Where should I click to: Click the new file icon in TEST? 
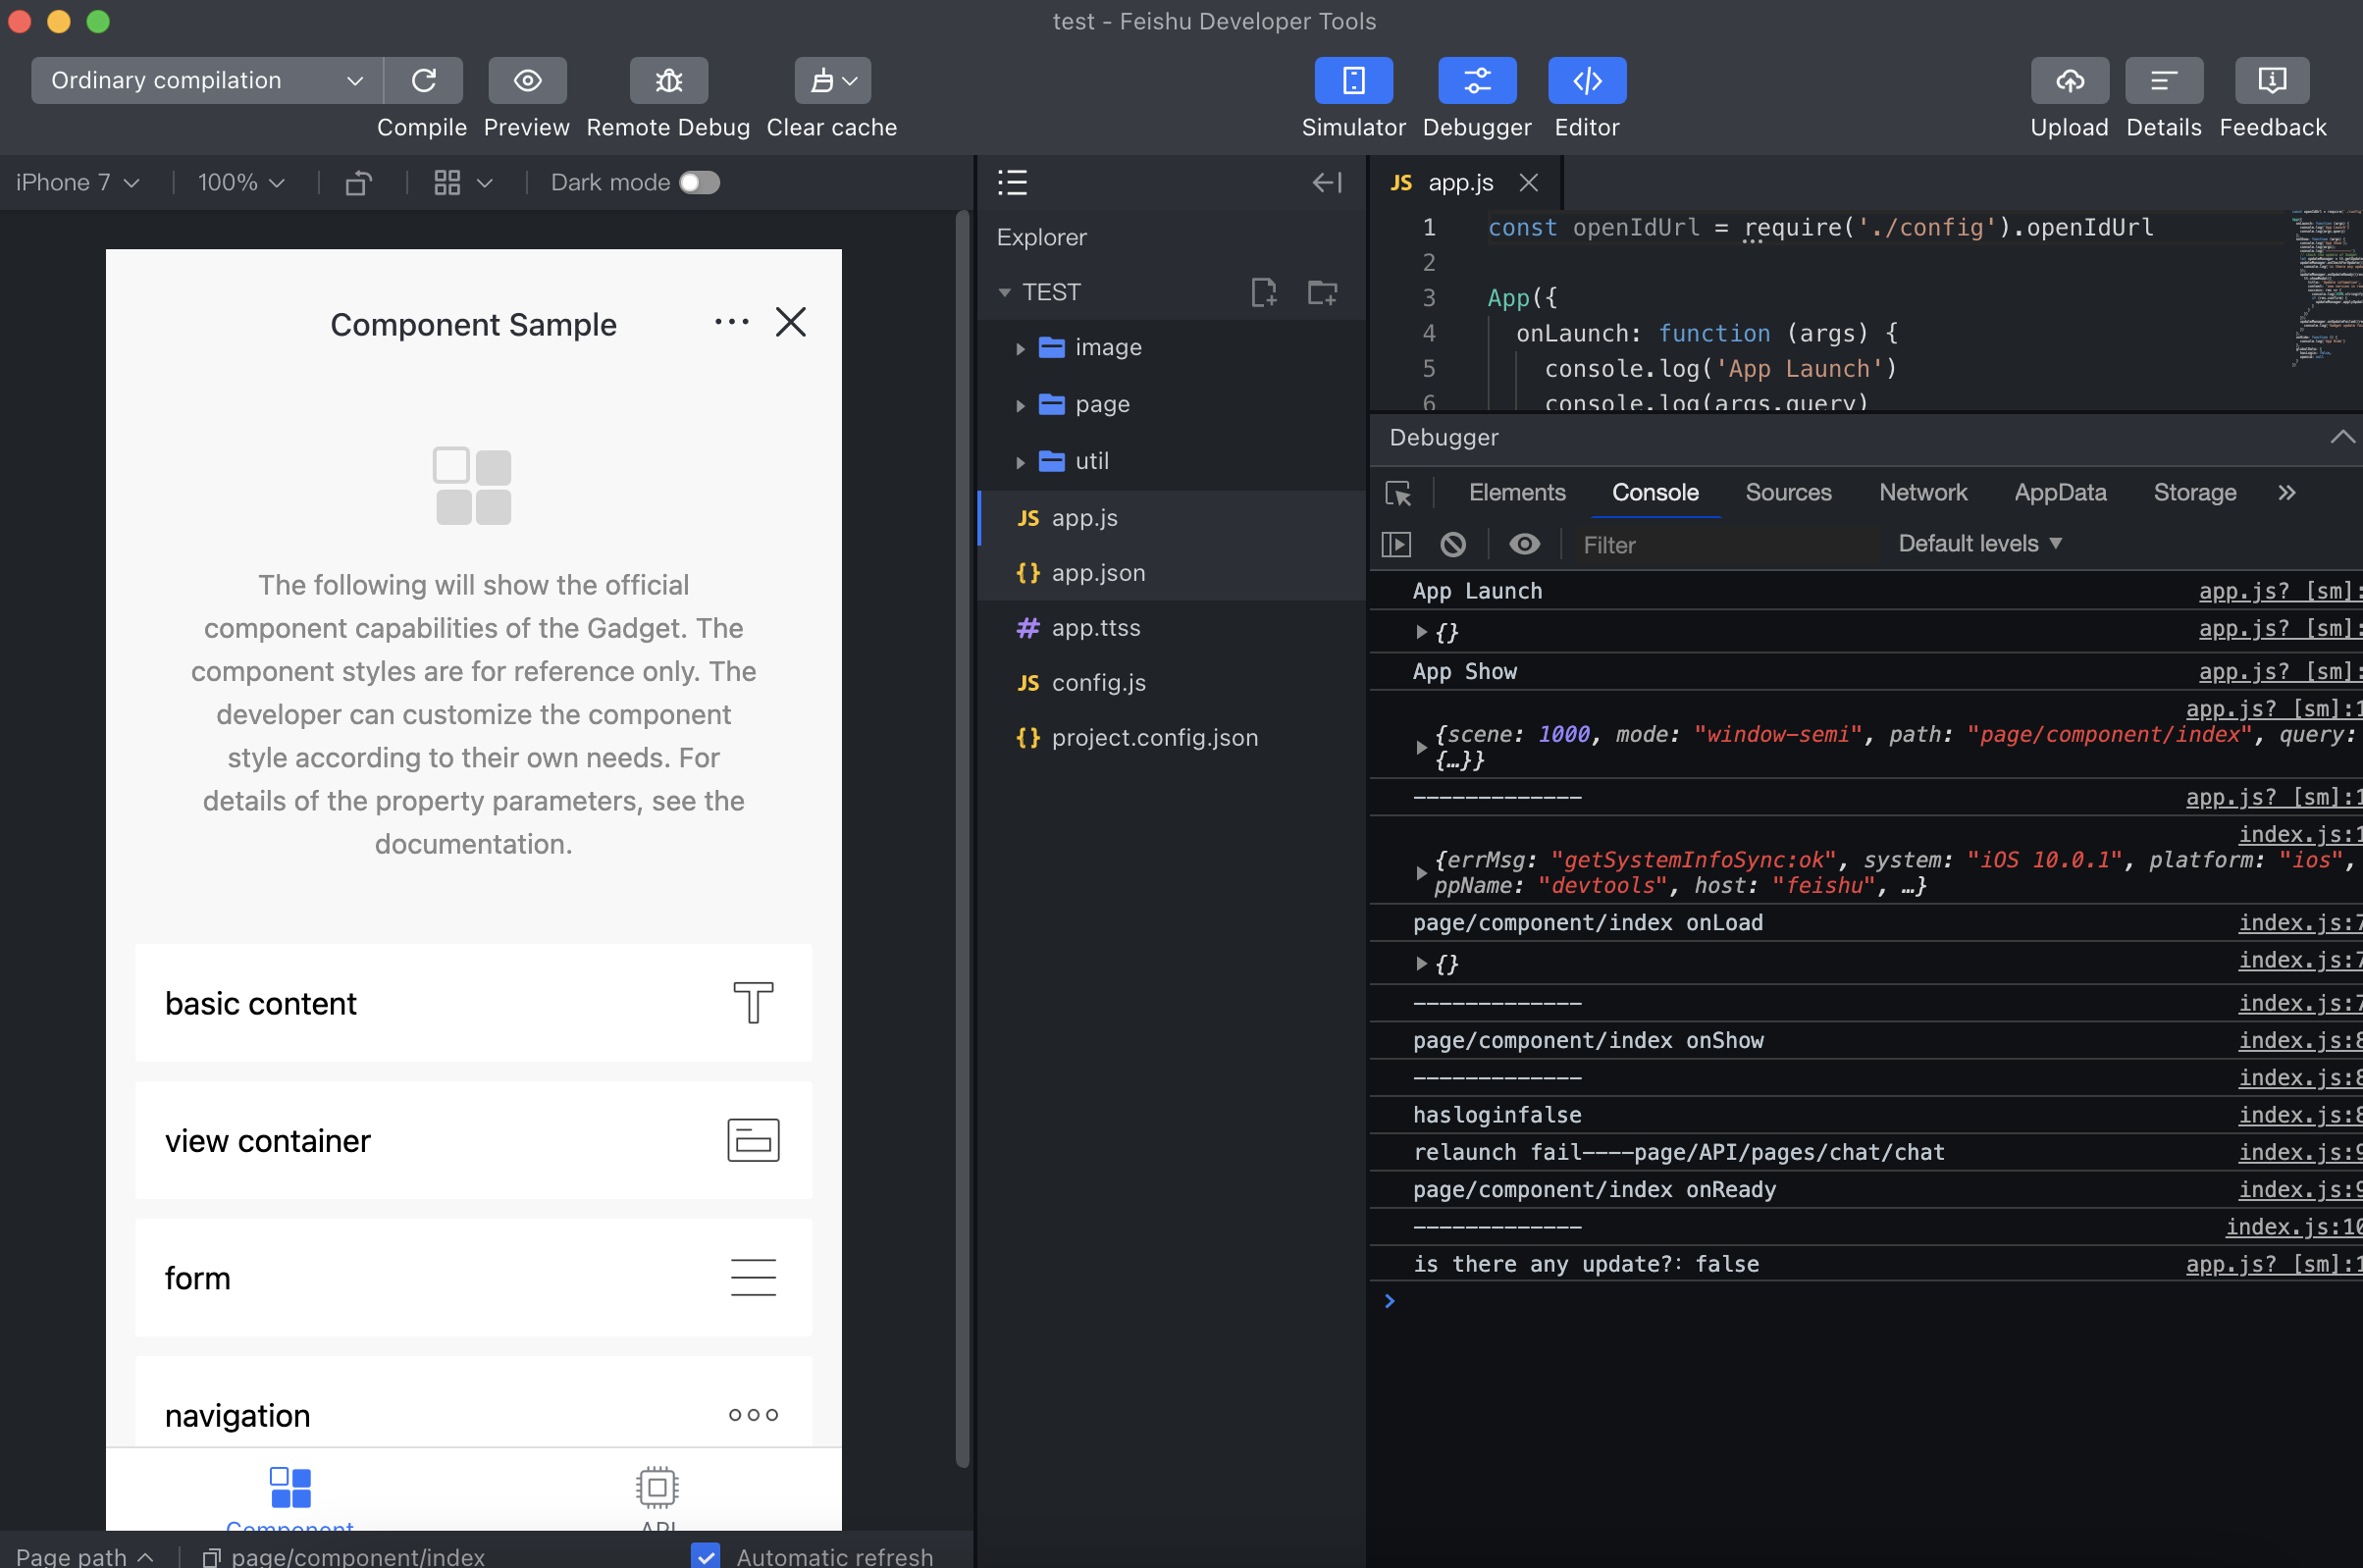(1264, 292)
